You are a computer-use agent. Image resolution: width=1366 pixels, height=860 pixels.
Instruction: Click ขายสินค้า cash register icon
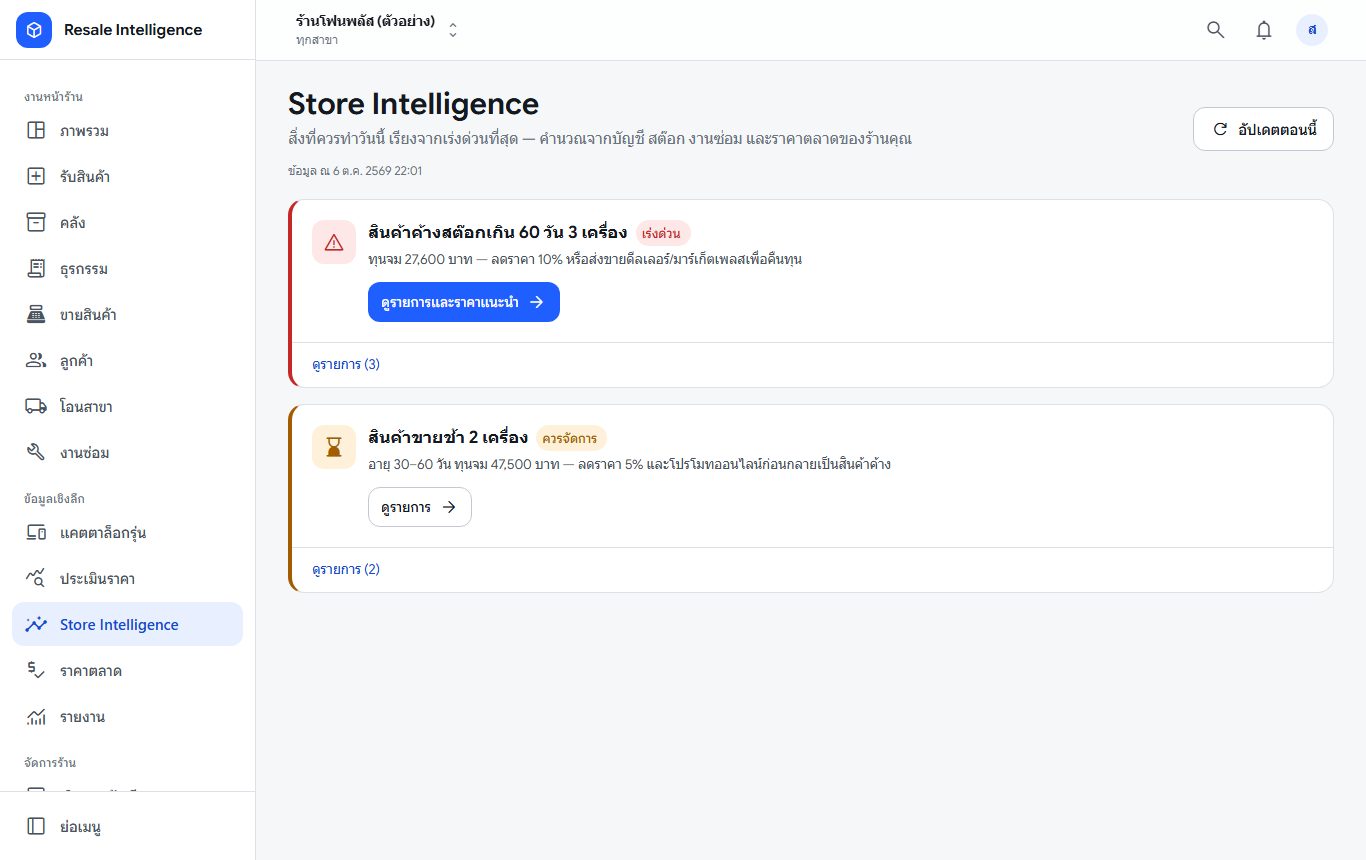point(36,315)
